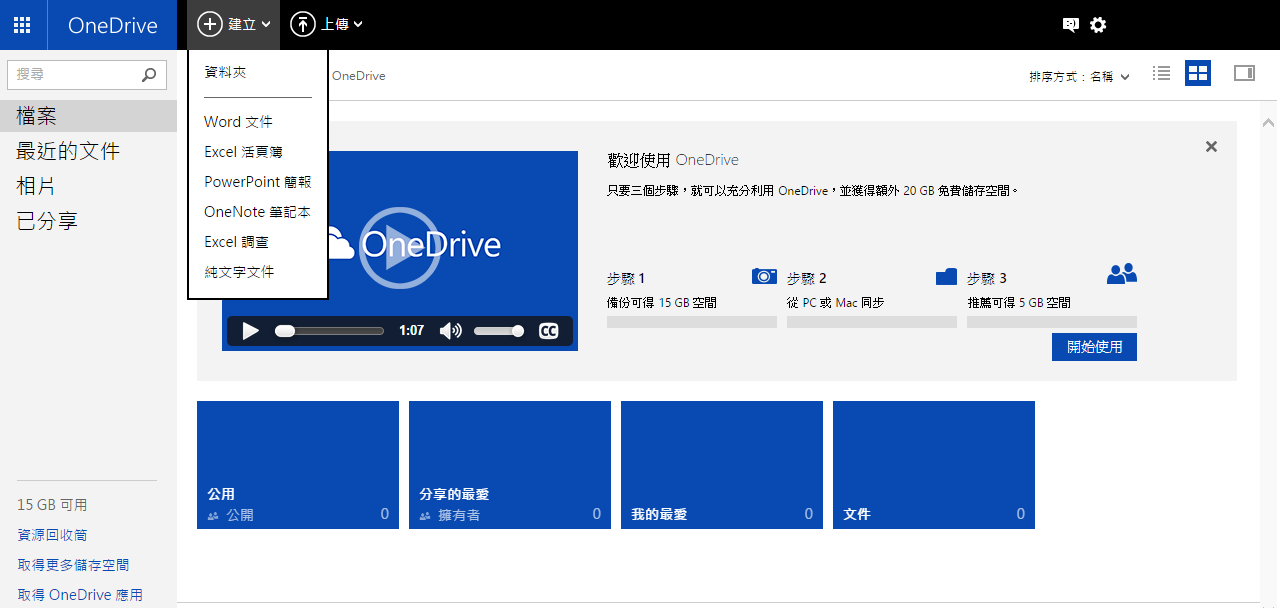Adjust the video volume slider
The image size is (1280, 608).
click(499, 331)
